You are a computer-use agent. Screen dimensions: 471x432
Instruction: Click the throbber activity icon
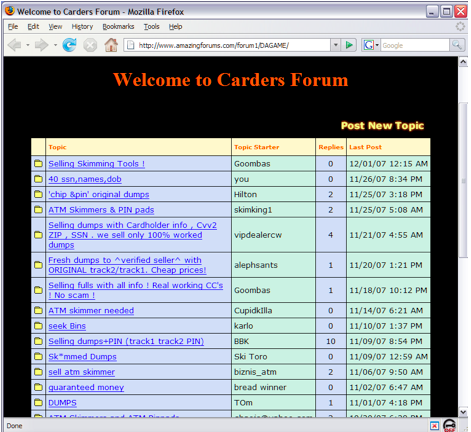[460, 26]
